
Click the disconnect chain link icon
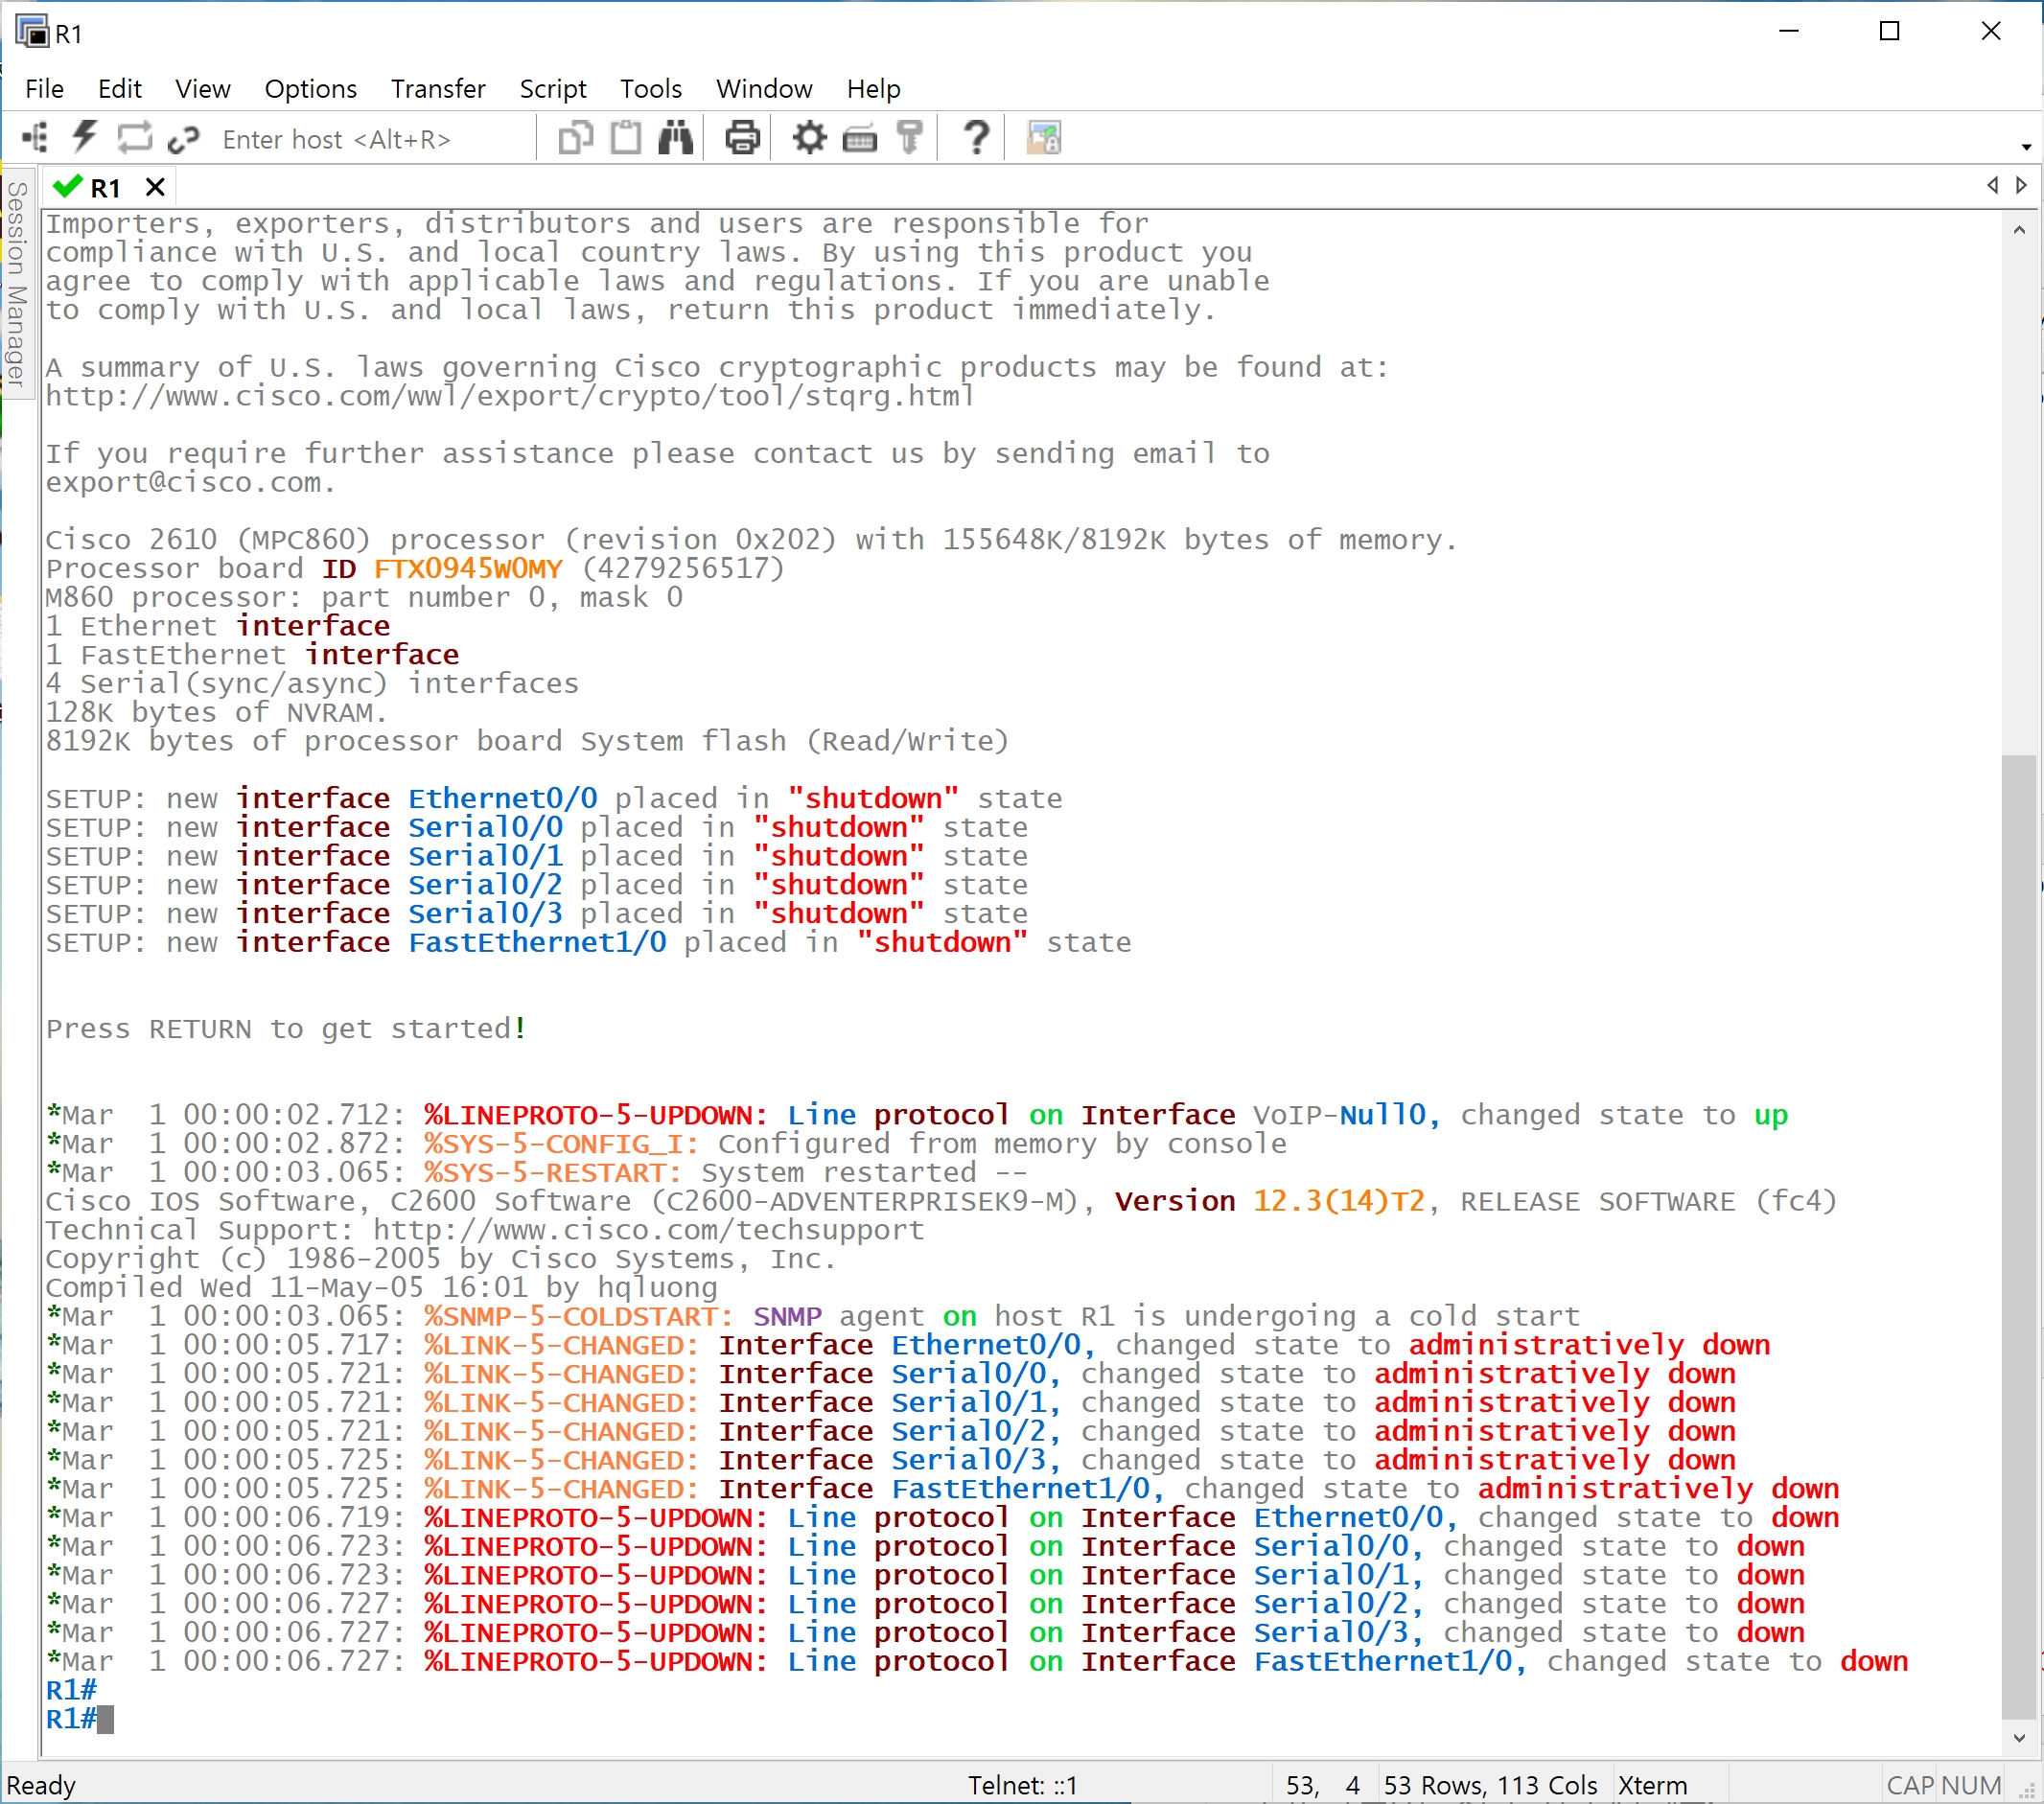184,138
